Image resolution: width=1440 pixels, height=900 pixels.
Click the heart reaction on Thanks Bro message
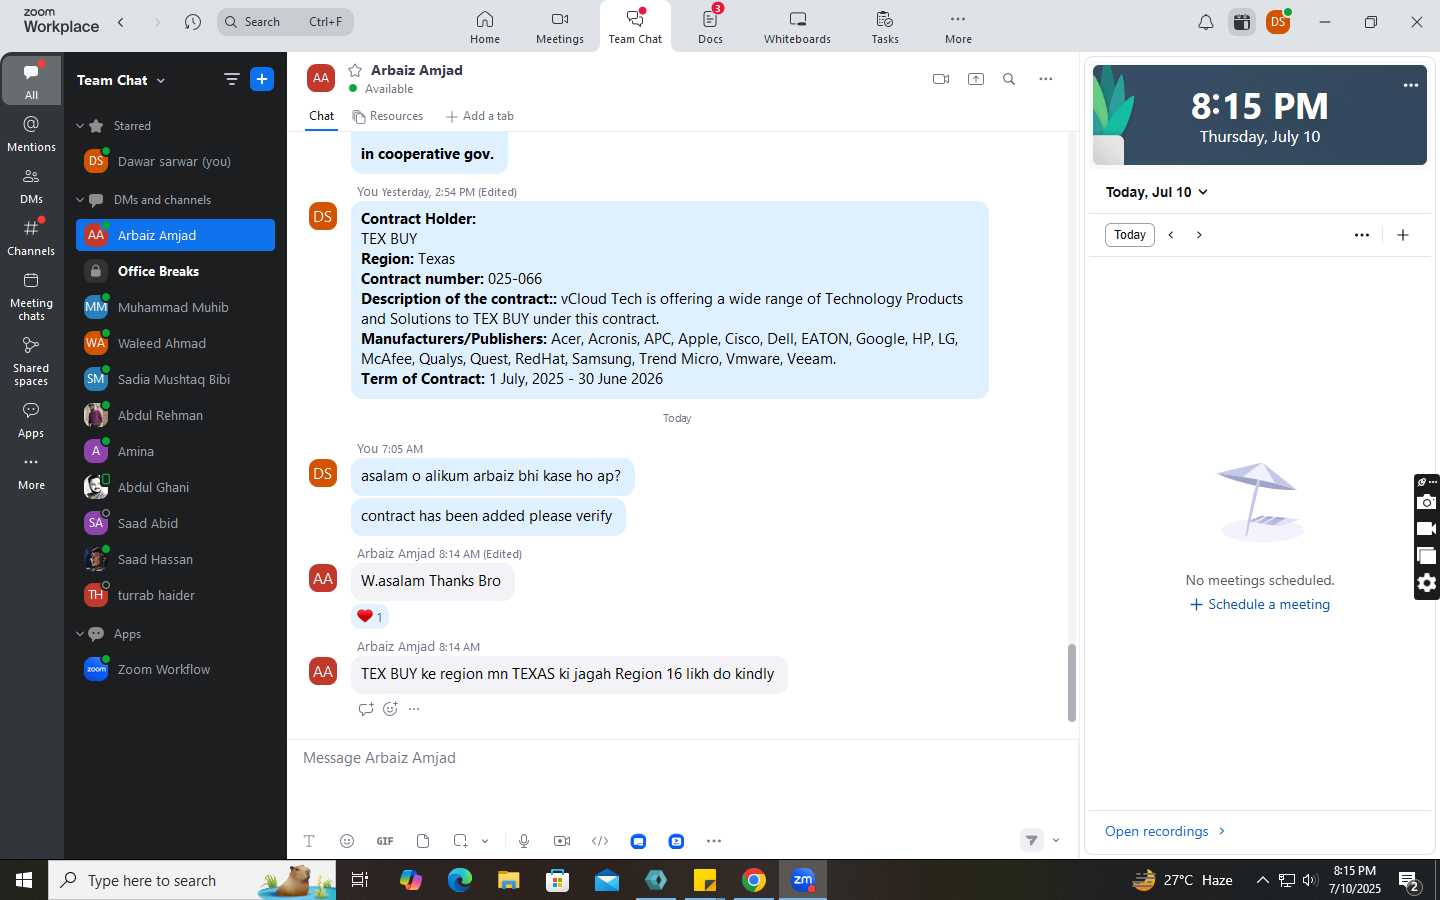coord(370,616)
